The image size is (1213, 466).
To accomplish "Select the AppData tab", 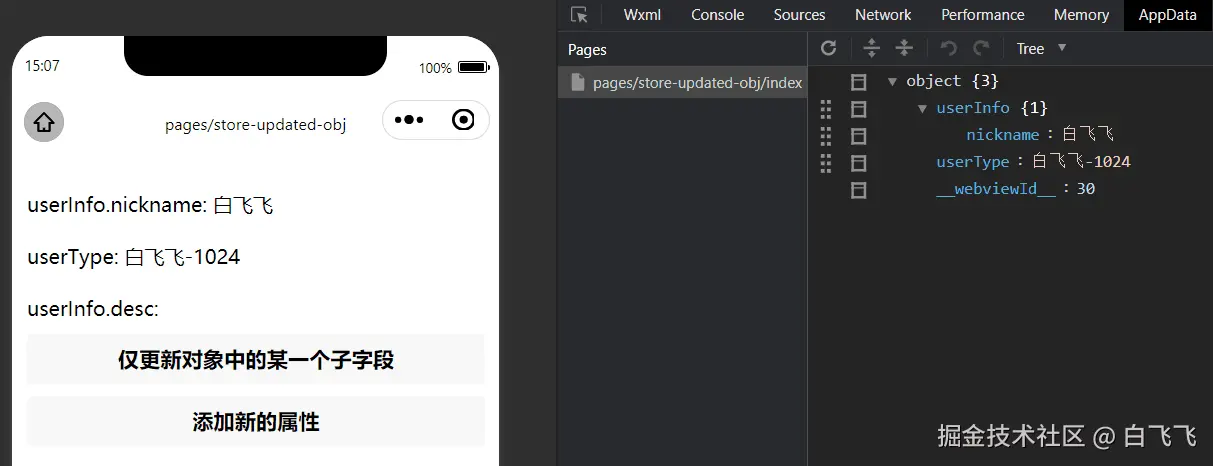I will point(1167,15).
